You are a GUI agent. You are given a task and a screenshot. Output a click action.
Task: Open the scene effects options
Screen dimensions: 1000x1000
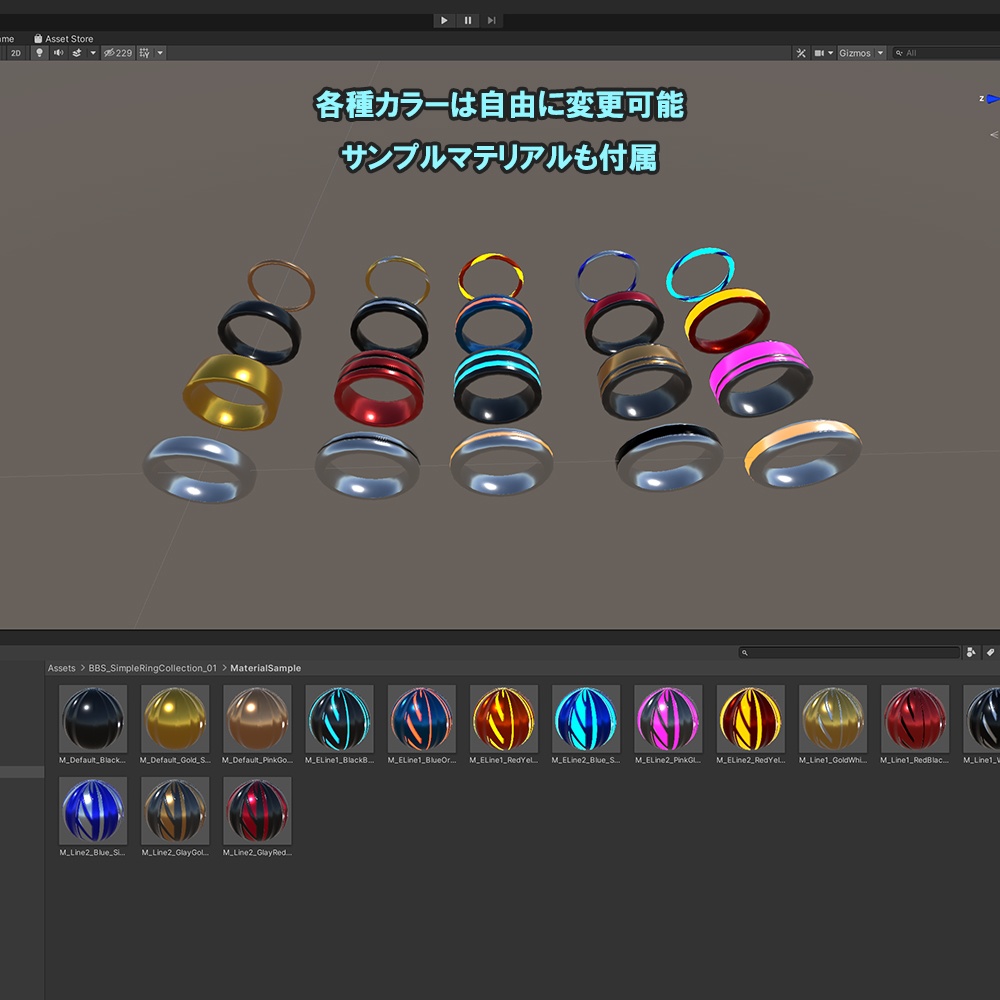[77, 52]
